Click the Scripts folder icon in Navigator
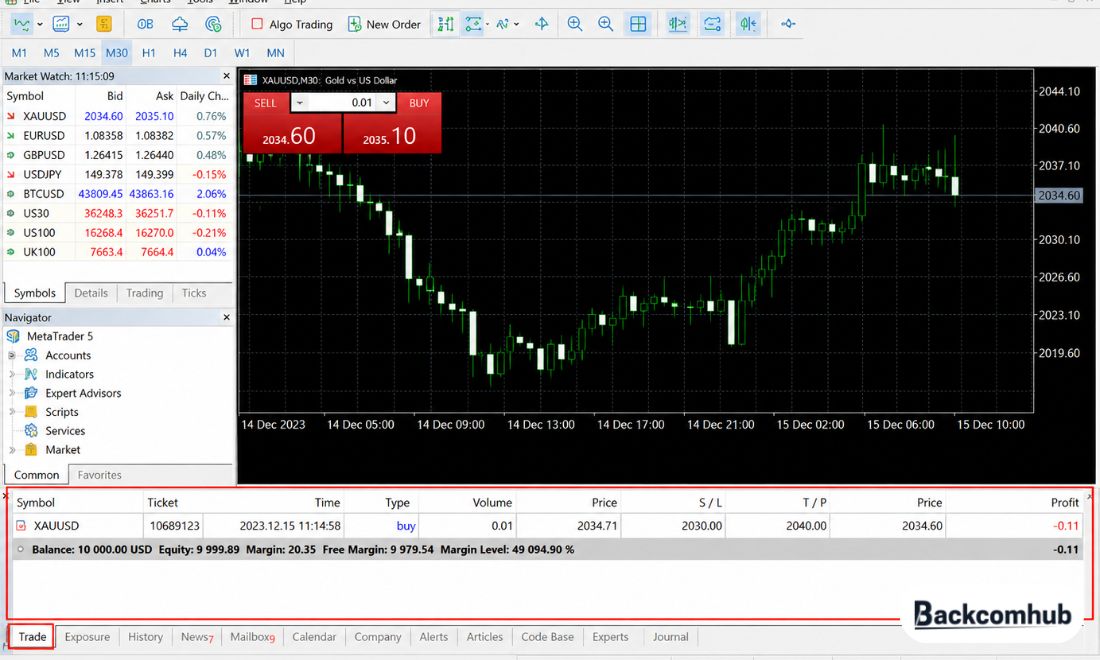Image resolution: width=1100 pixels, height=660 pixels. 31,412
